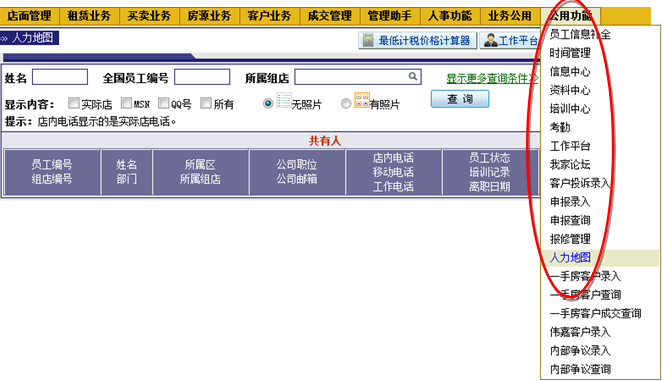Click the 全国员工编号 input field
662x381 pixels.
[202, 77]
